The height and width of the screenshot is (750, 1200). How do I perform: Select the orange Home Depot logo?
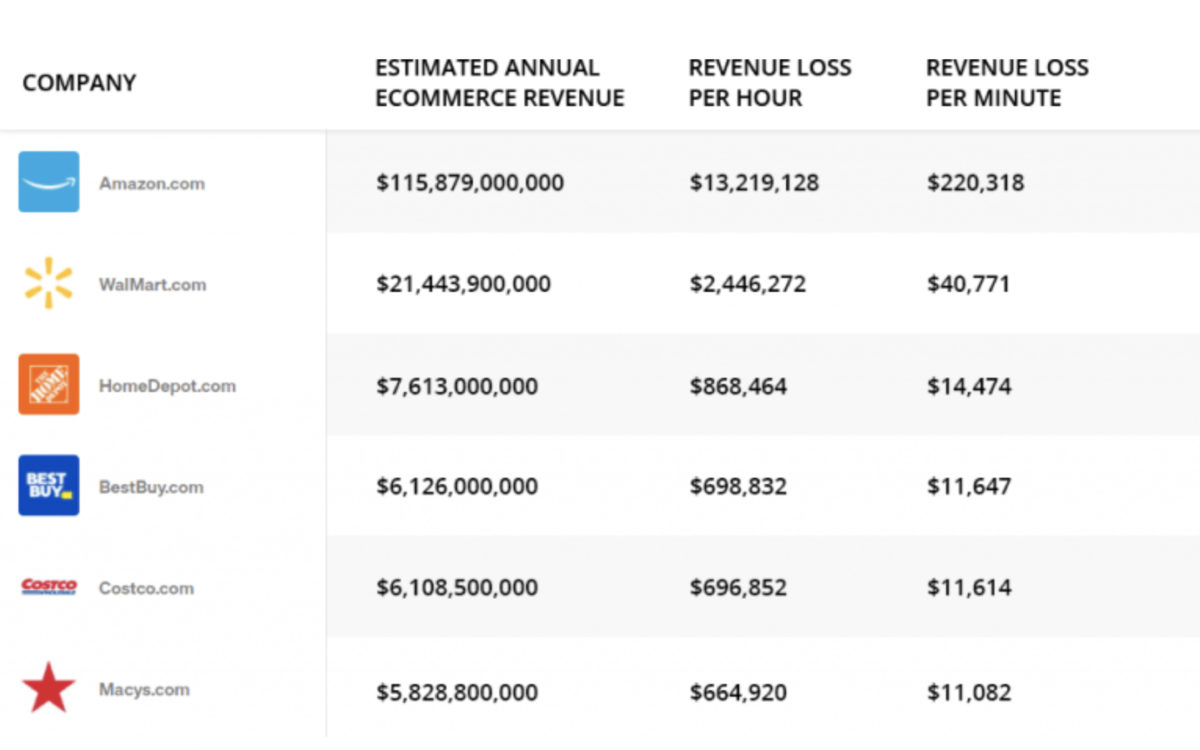point(48,384)
